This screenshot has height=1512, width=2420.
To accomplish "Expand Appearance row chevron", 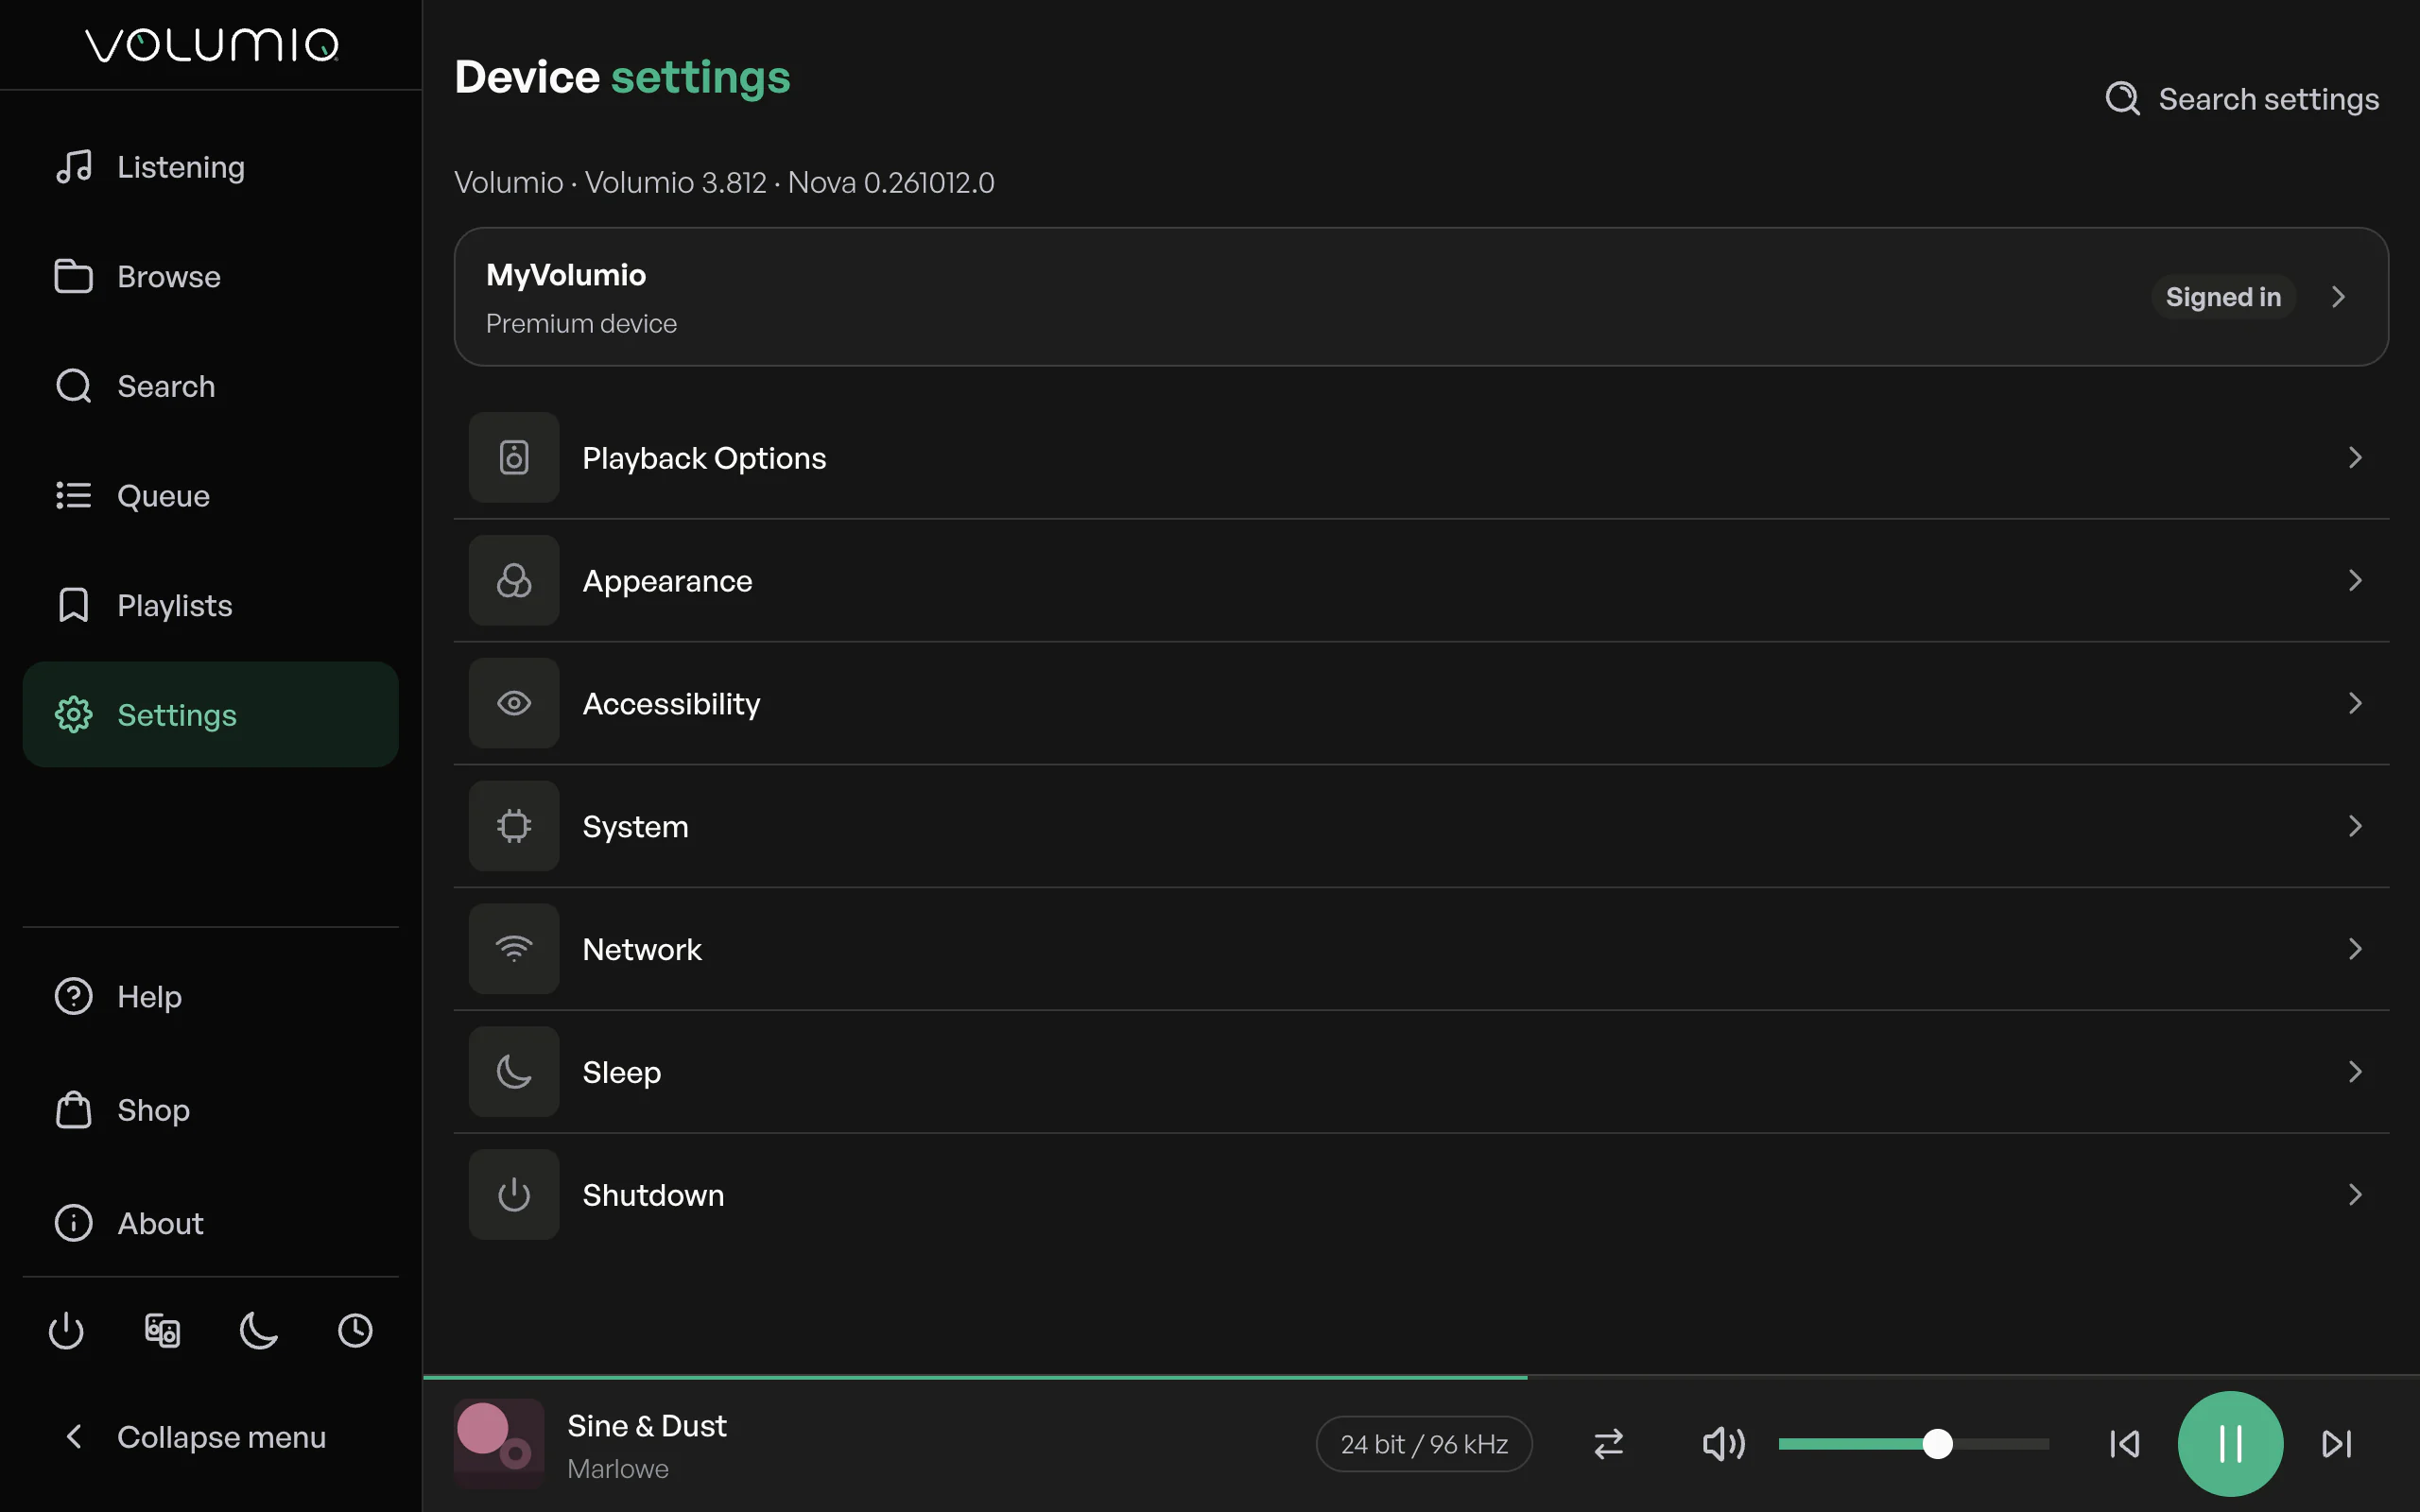I will tap(2355, 580).
